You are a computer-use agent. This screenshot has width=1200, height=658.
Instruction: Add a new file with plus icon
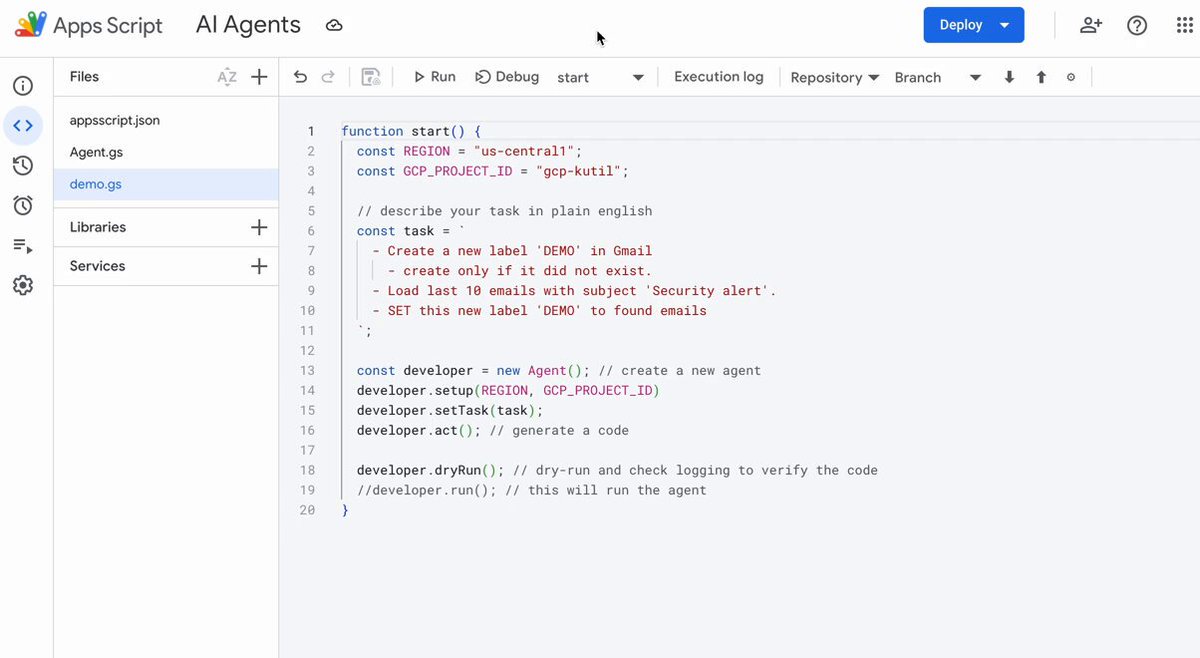click(x=259, y=77)
